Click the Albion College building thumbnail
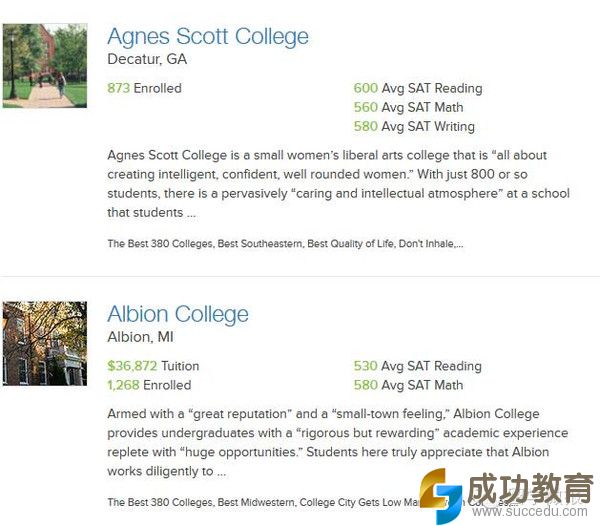Screen dimensions: 600x526 coord(44,343)
